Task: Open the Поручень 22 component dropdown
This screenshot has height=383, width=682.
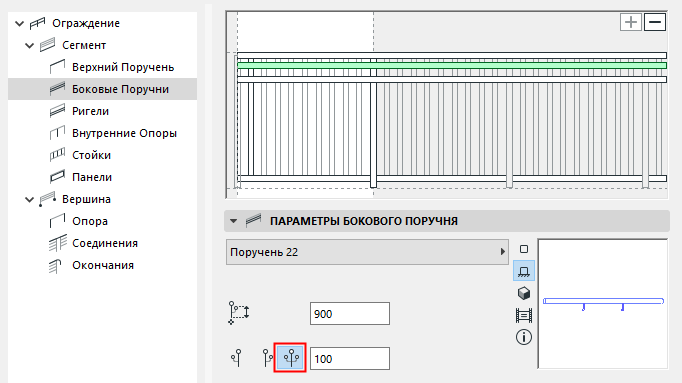Action: pos(367,252)
